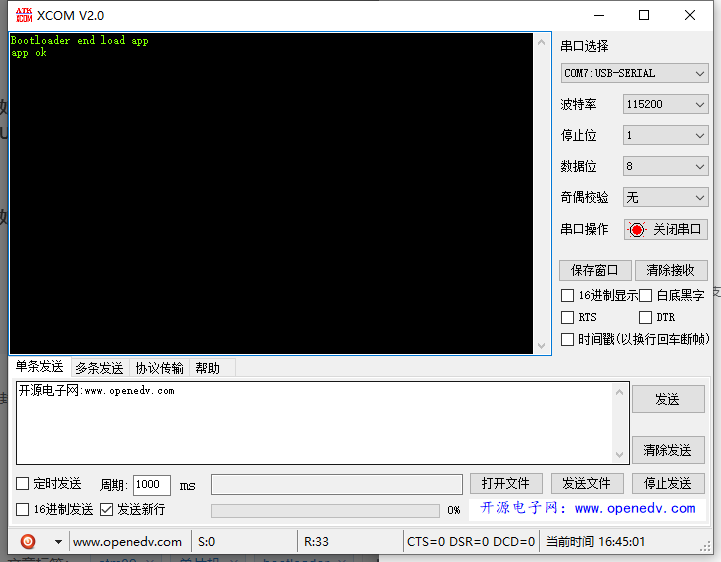Click the 发送文件 send file button
The image size is (721, 562).
[587, 483]
